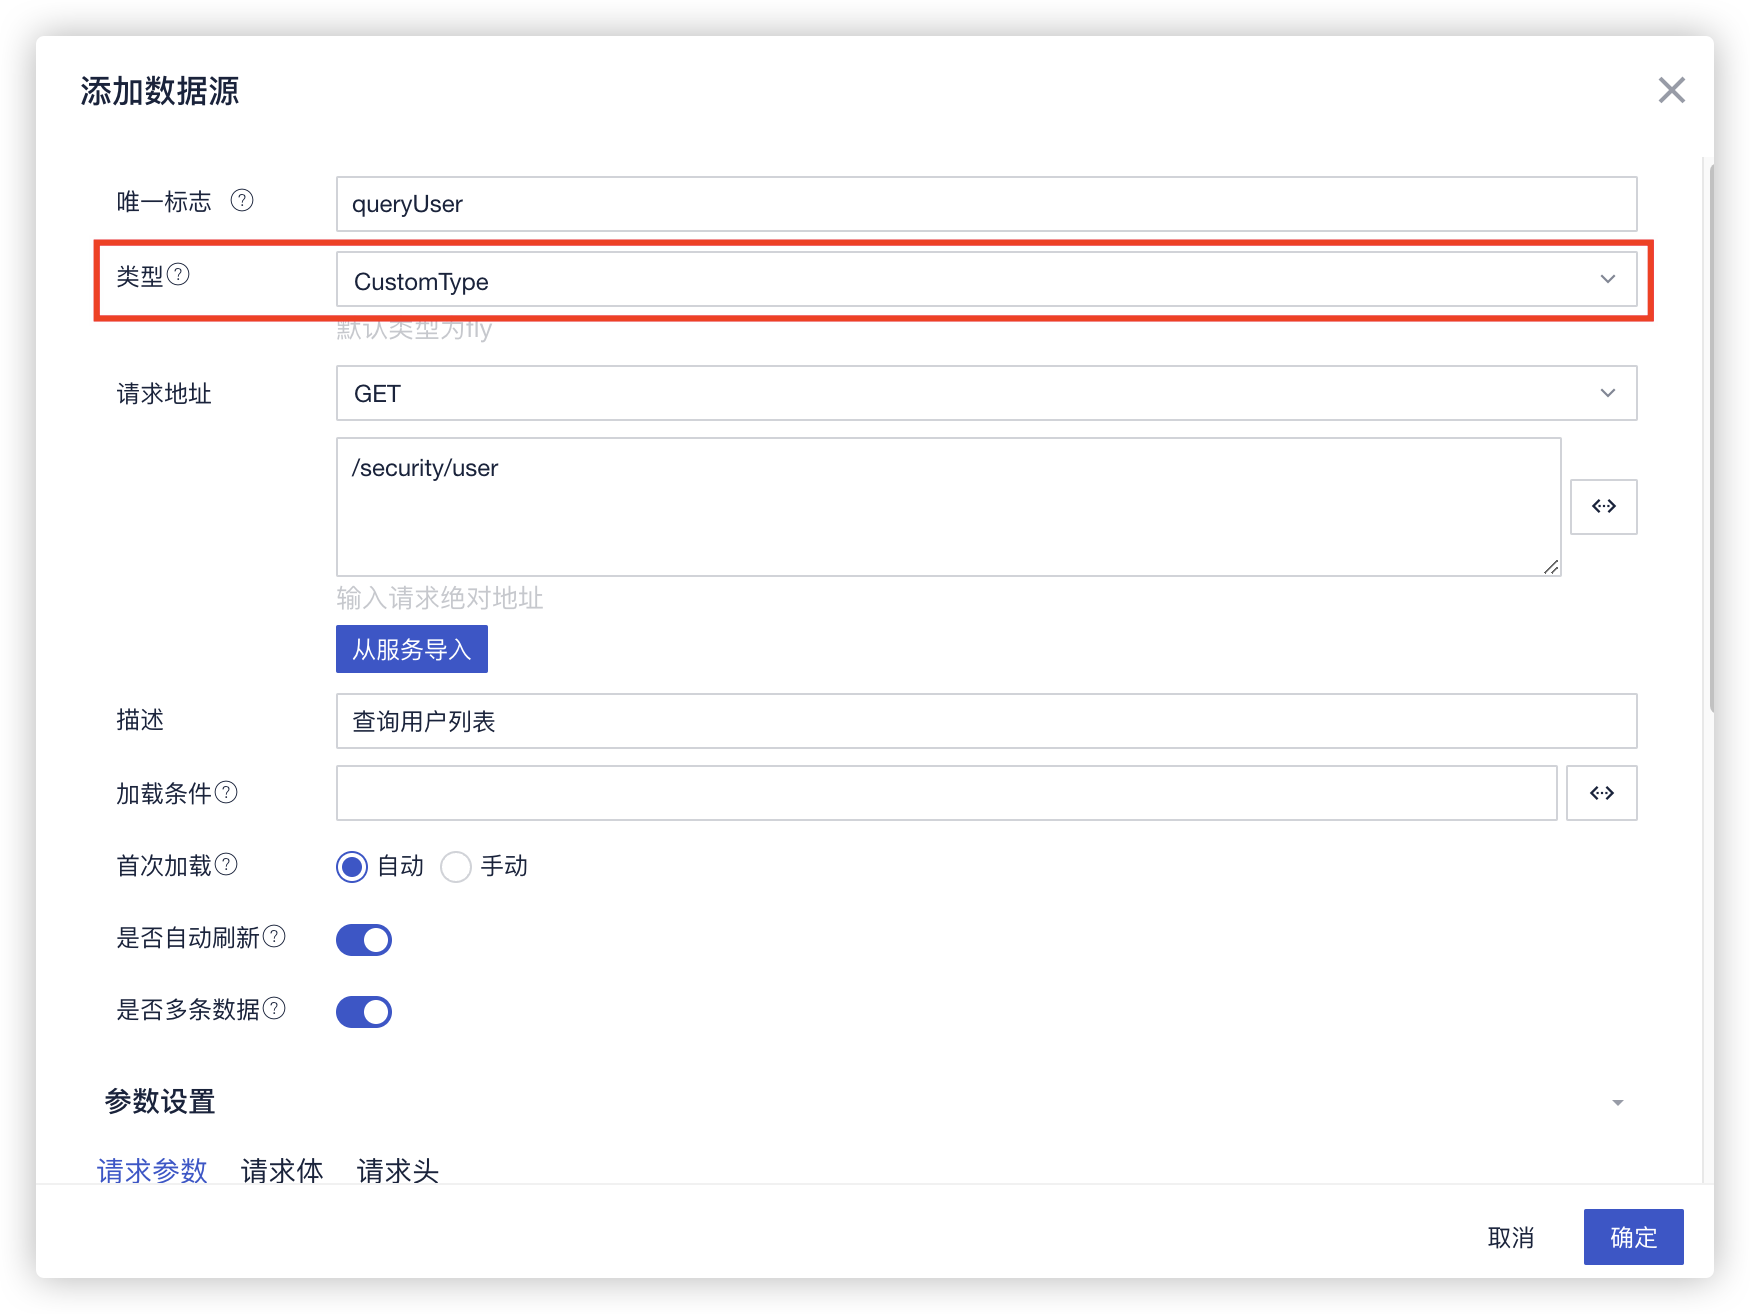The height and width of the screenshot is (1314, 1750).
Task: Switch to the 请求体 tab
Action: (282, 1170)
